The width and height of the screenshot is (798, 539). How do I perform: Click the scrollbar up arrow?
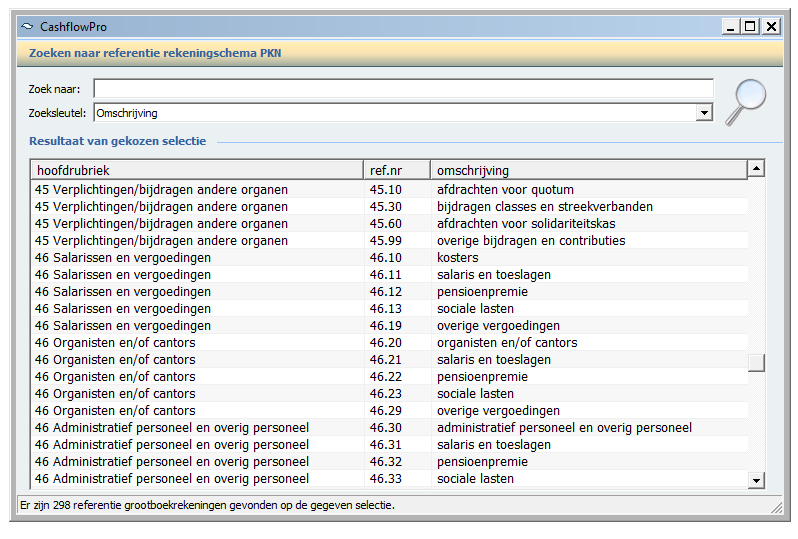point(756,168)
